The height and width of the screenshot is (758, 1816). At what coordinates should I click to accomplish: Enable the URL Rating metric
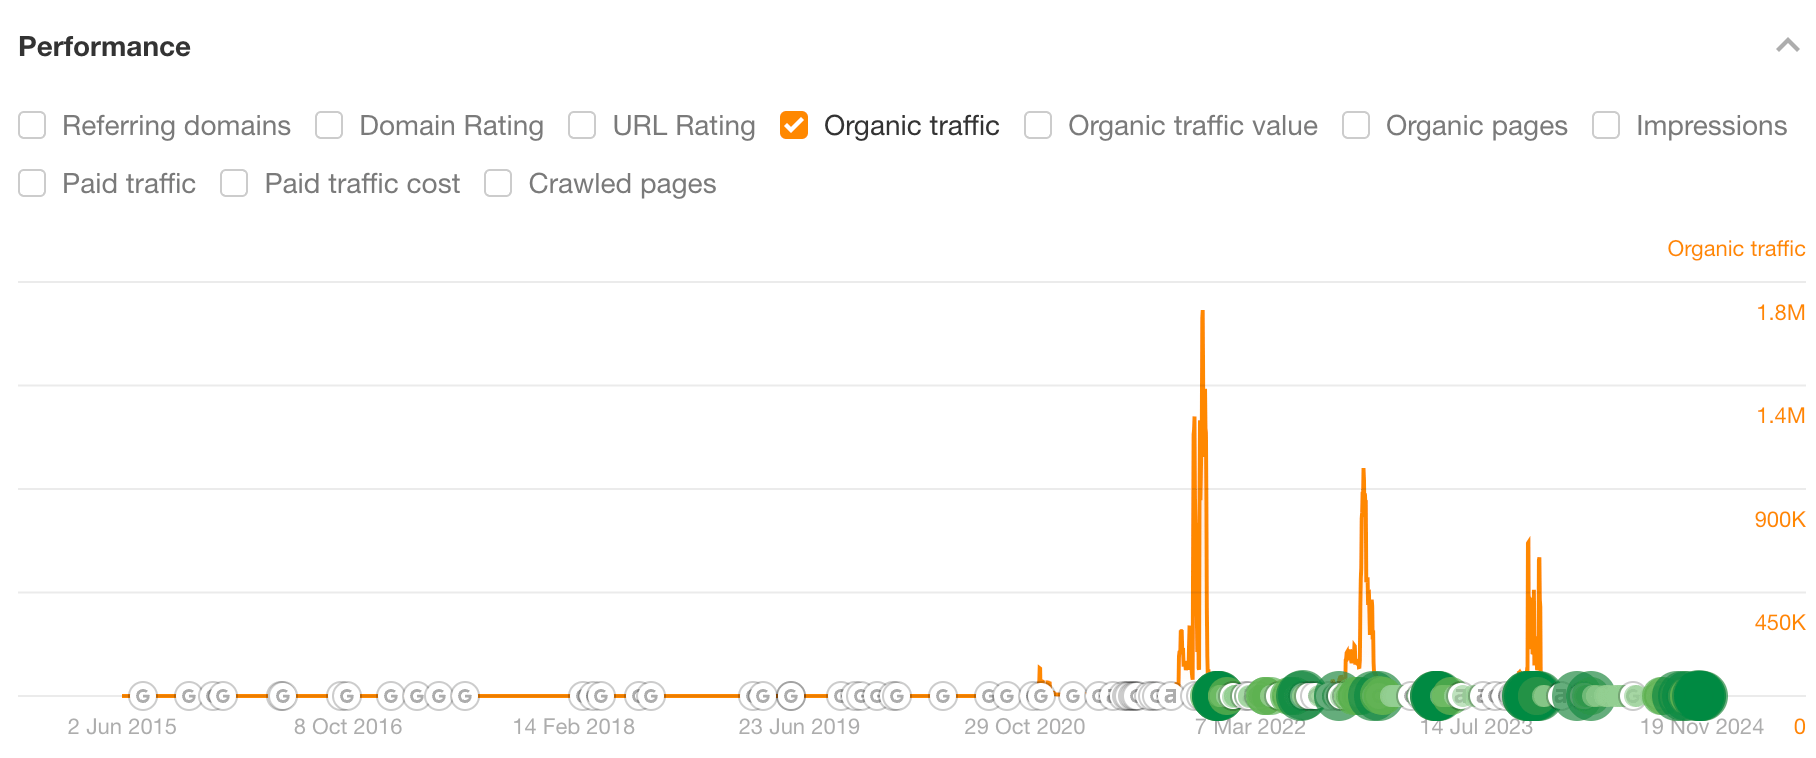click(581, 126)
